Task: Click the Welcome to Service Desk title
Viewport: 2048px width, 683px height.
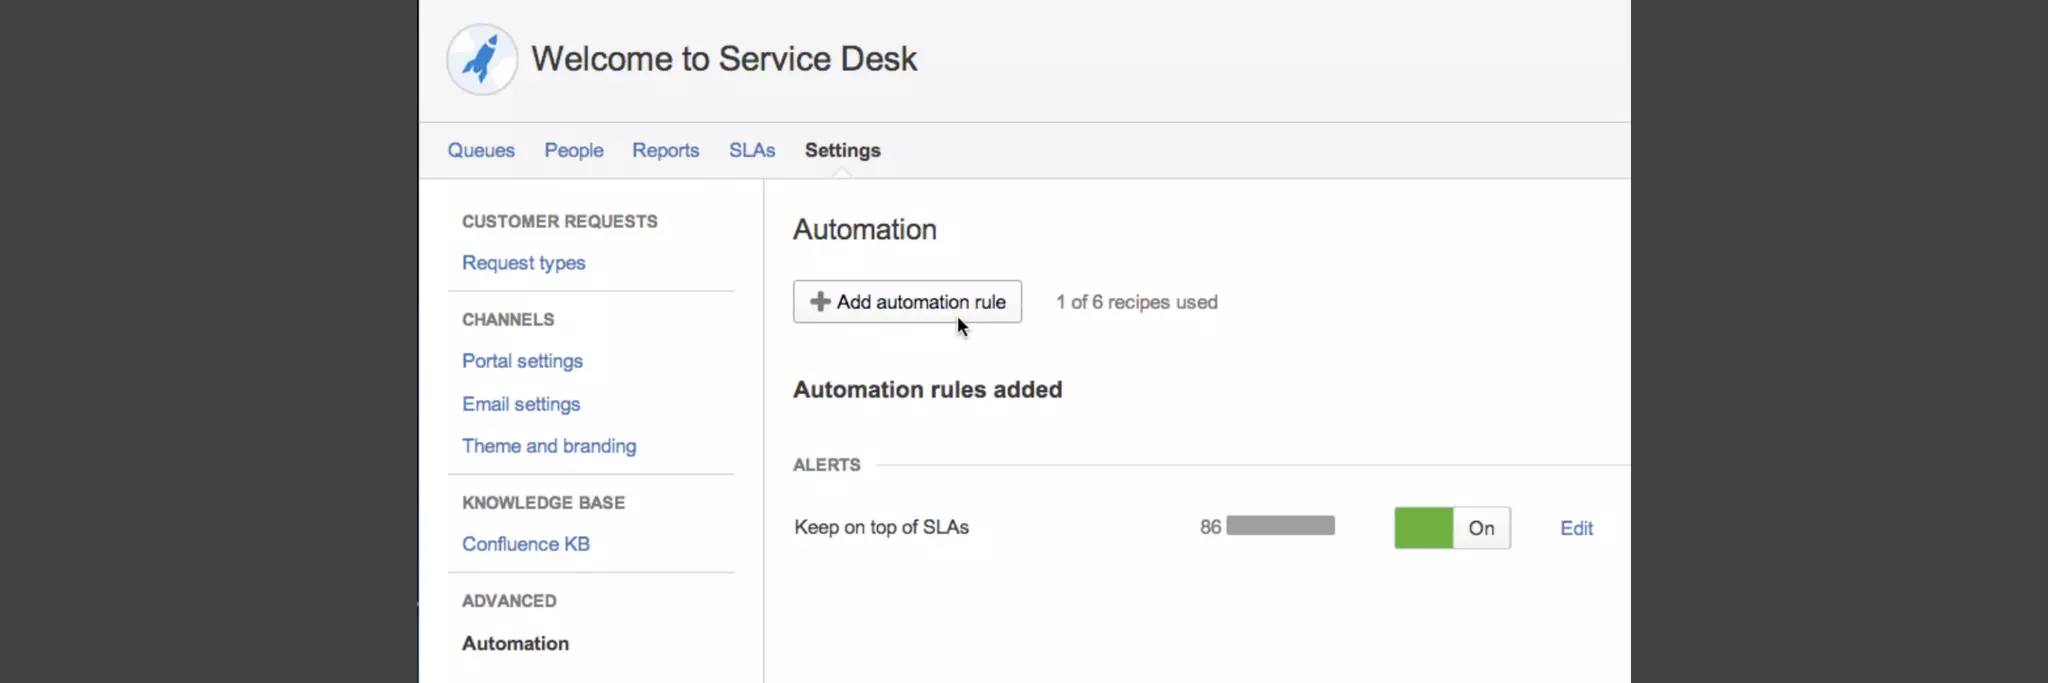Action: [x=724, y=59]
